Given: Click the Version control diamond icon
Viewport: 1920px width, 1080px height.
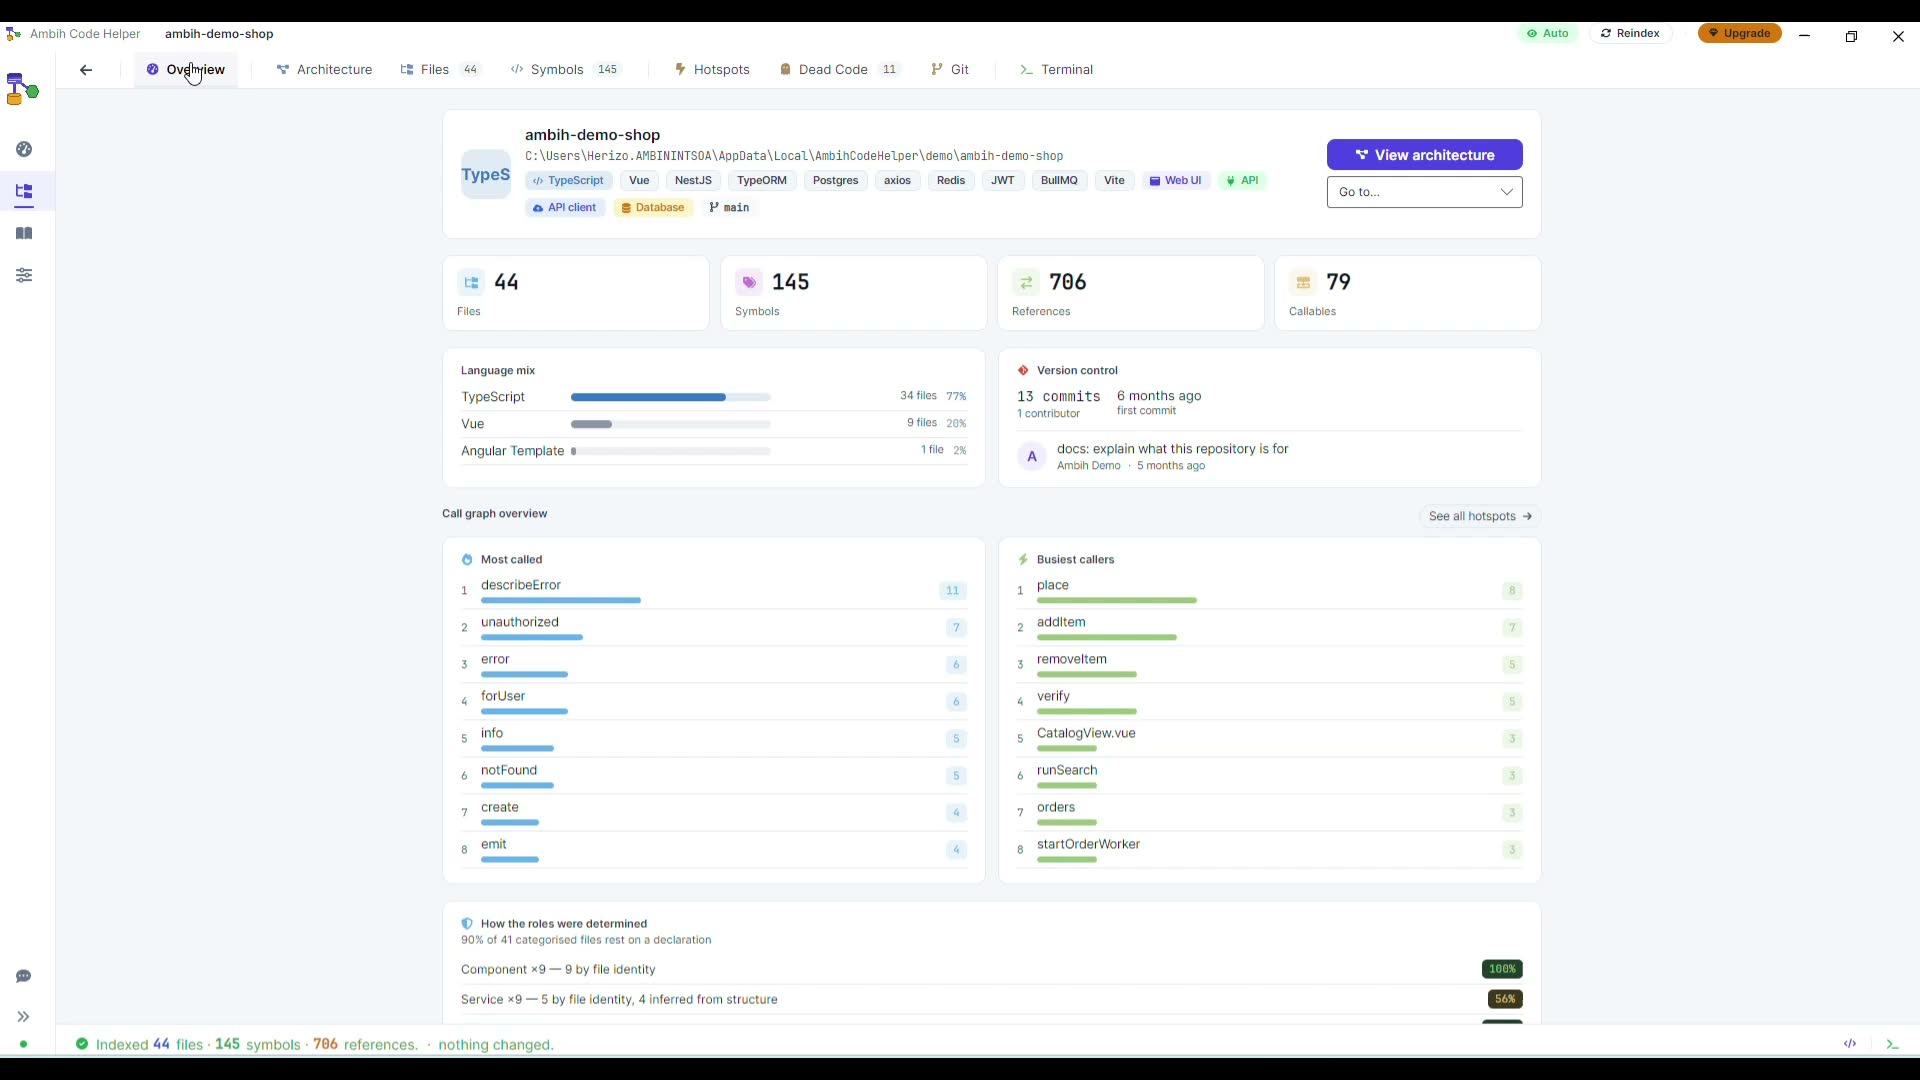Looking at the screenshot, I should pyautogui.click(x=1023, y=371).
